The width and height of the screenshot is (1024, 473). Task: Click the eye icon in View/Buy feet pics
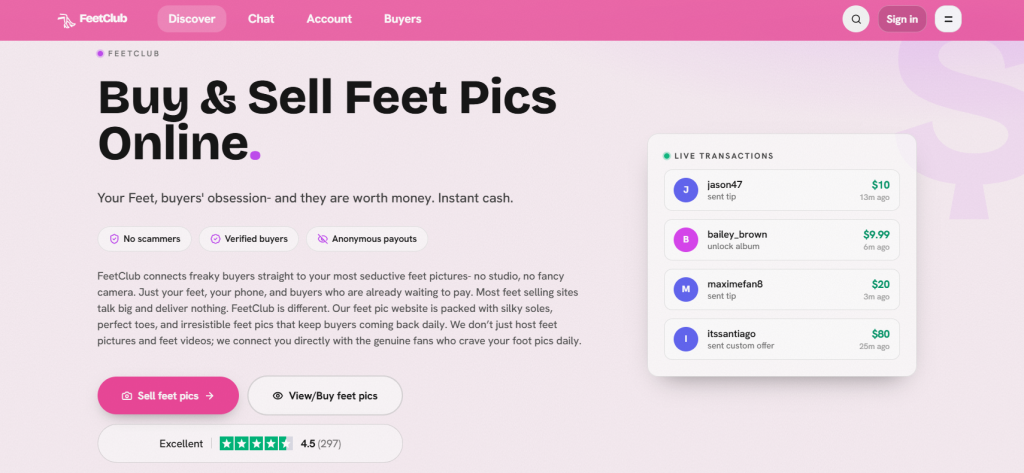(x=278, y=396)
